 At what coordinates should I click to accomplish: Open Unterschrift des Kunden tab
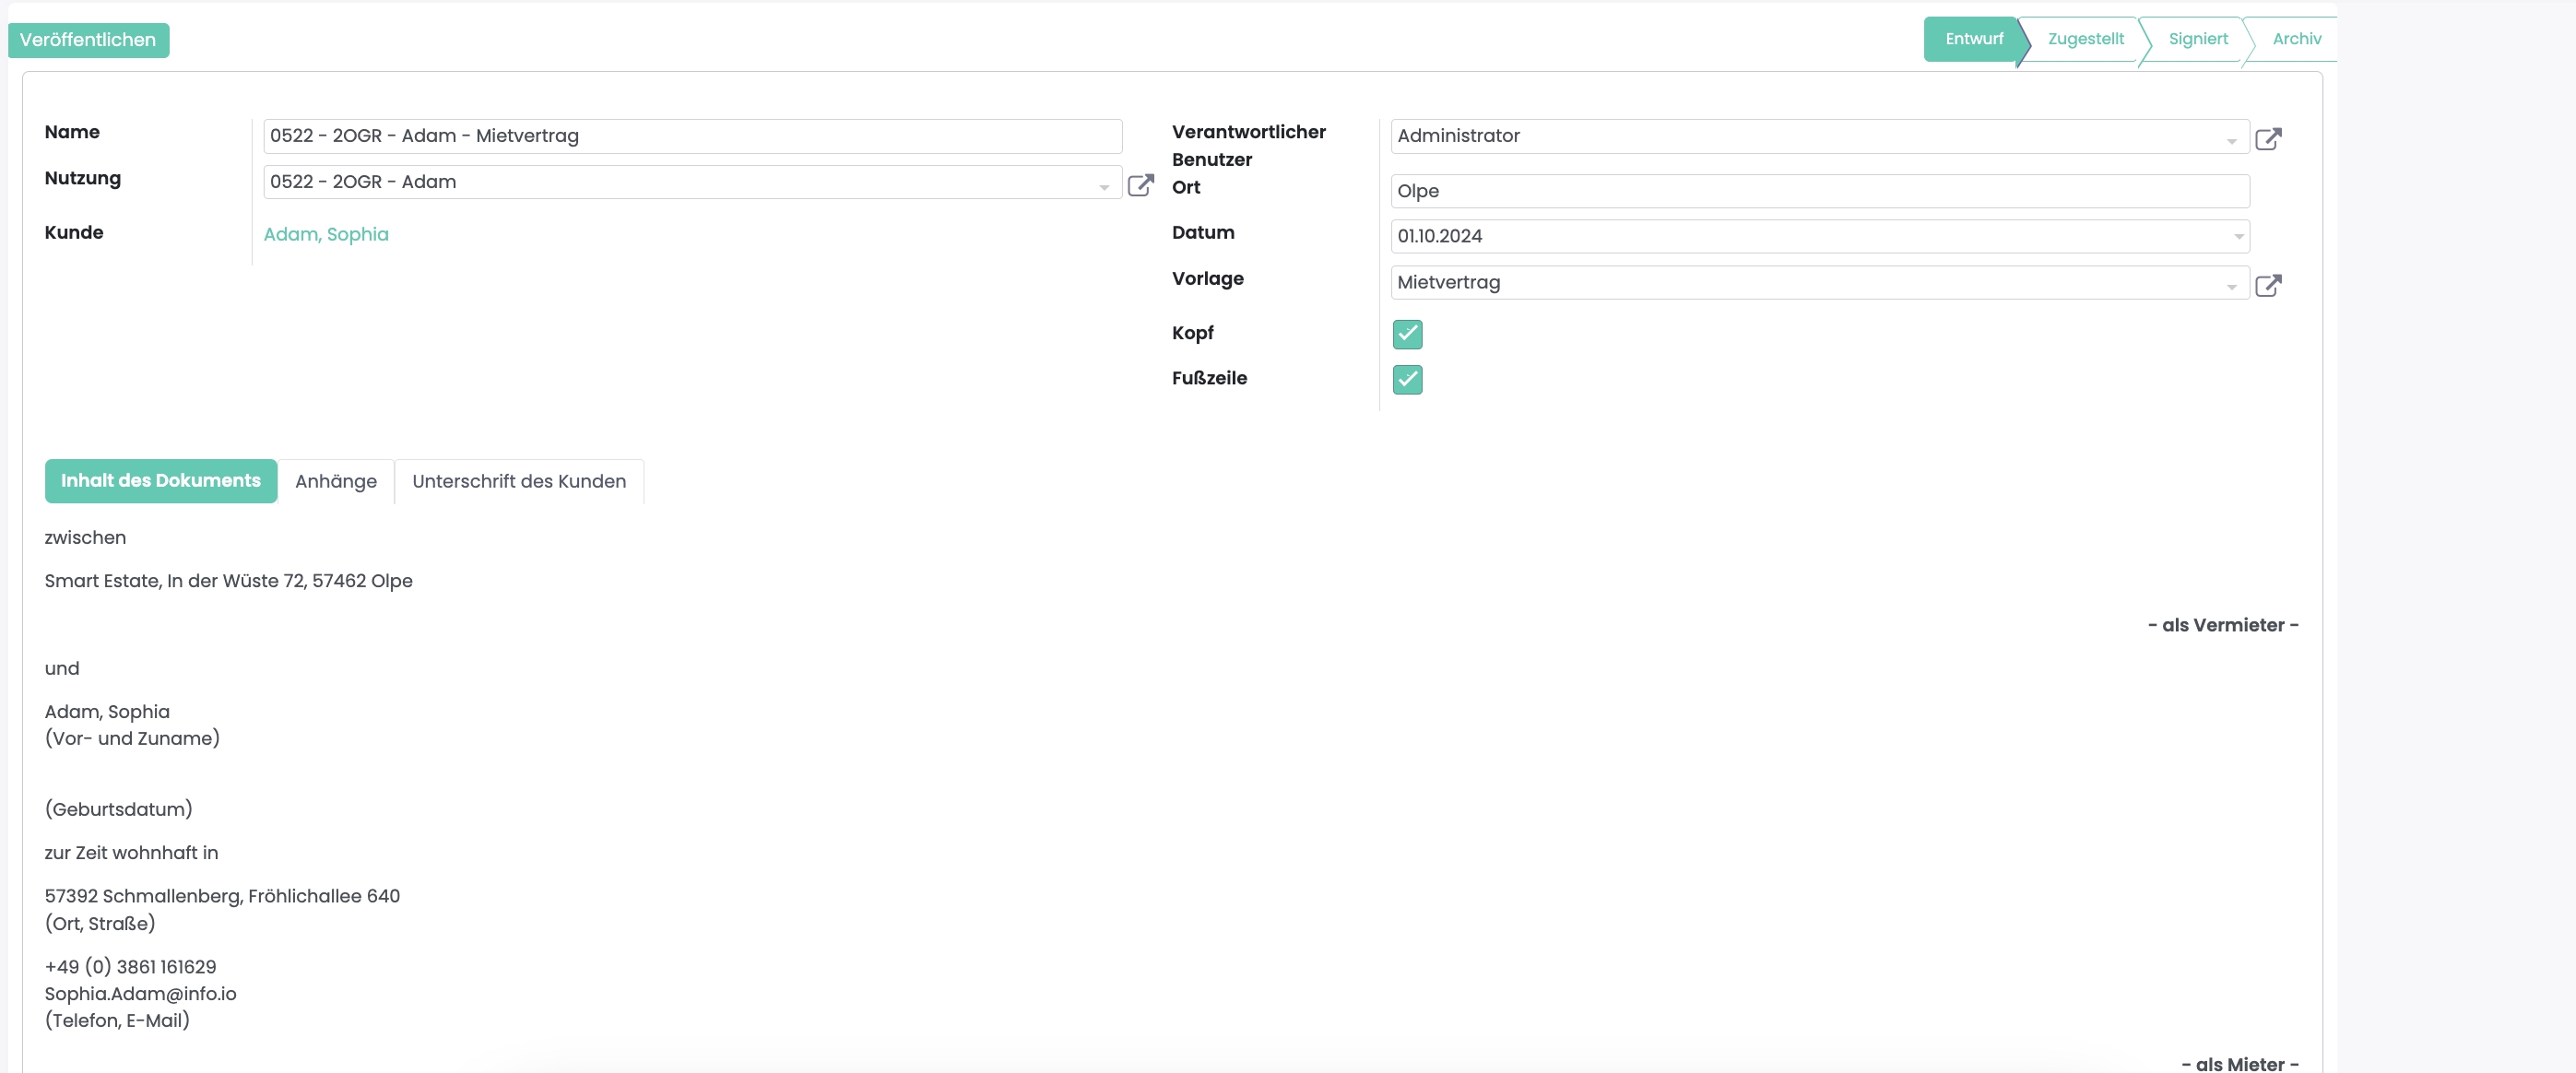point(518,481)
